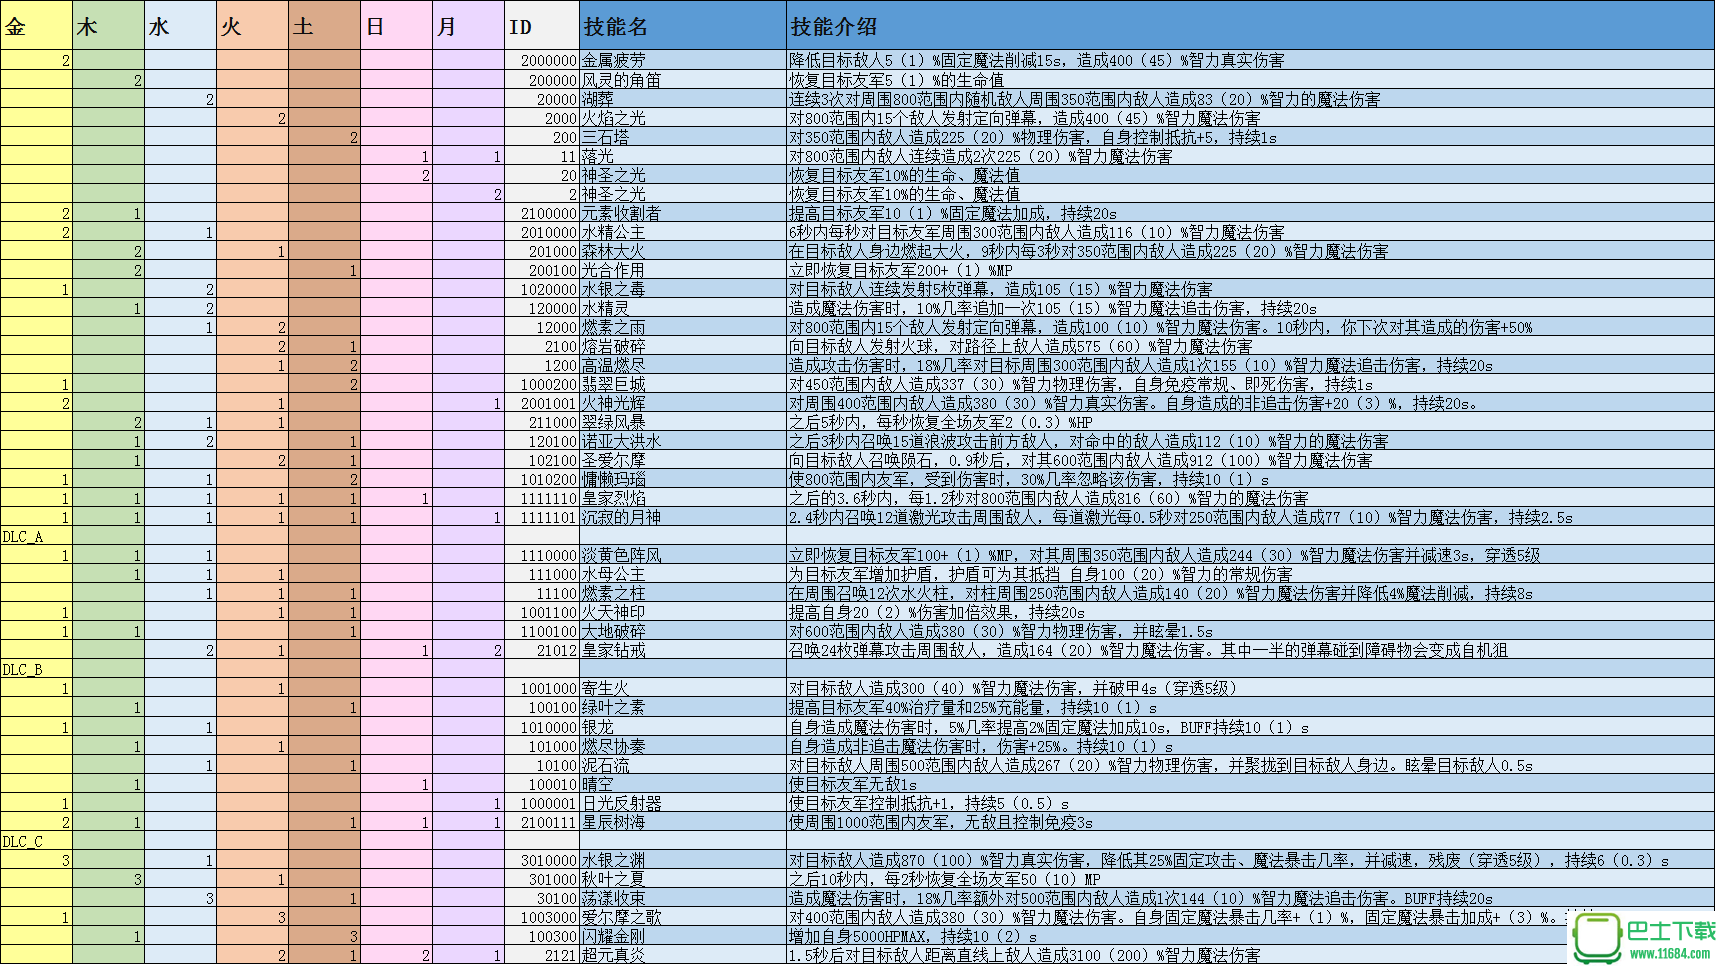The height and width of the screenshot is (966, 1717).
Task: Click the 技能名 header cell
Action: [x=683, y=25]
